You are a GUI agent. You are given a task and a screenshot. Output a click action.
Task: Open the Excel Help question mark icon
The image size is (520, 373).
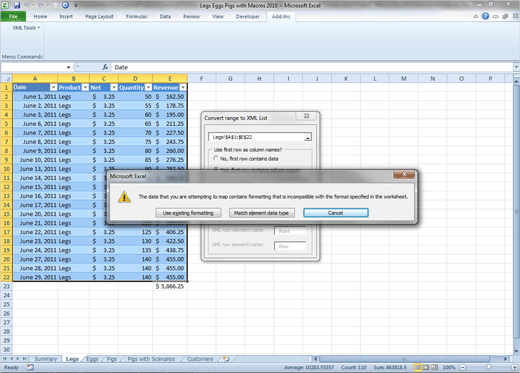[x=485, y=16]
